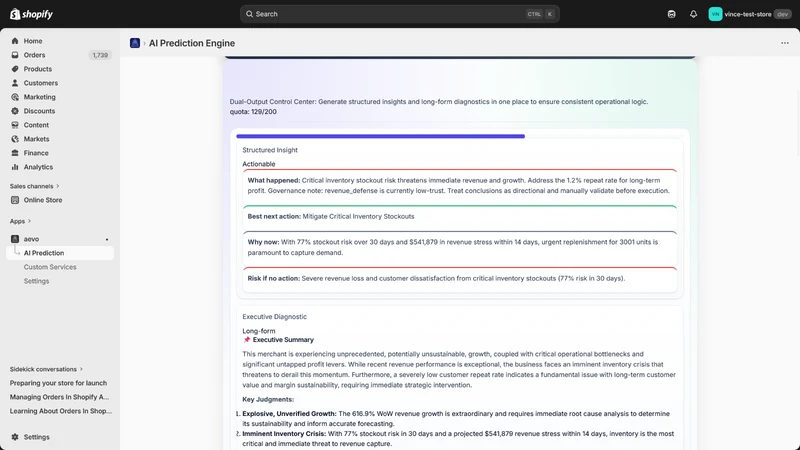Click the Shopify logo
Viewport: 800px width, 450px height.
click(x=32, y=14)
